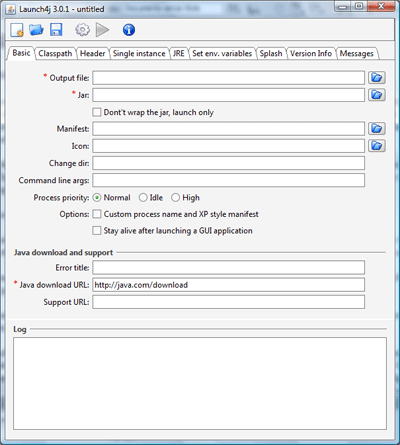This screenshot has height=445, width=400.
Task: Minimize the Launch4j window
Action: (x=342, y=6)
